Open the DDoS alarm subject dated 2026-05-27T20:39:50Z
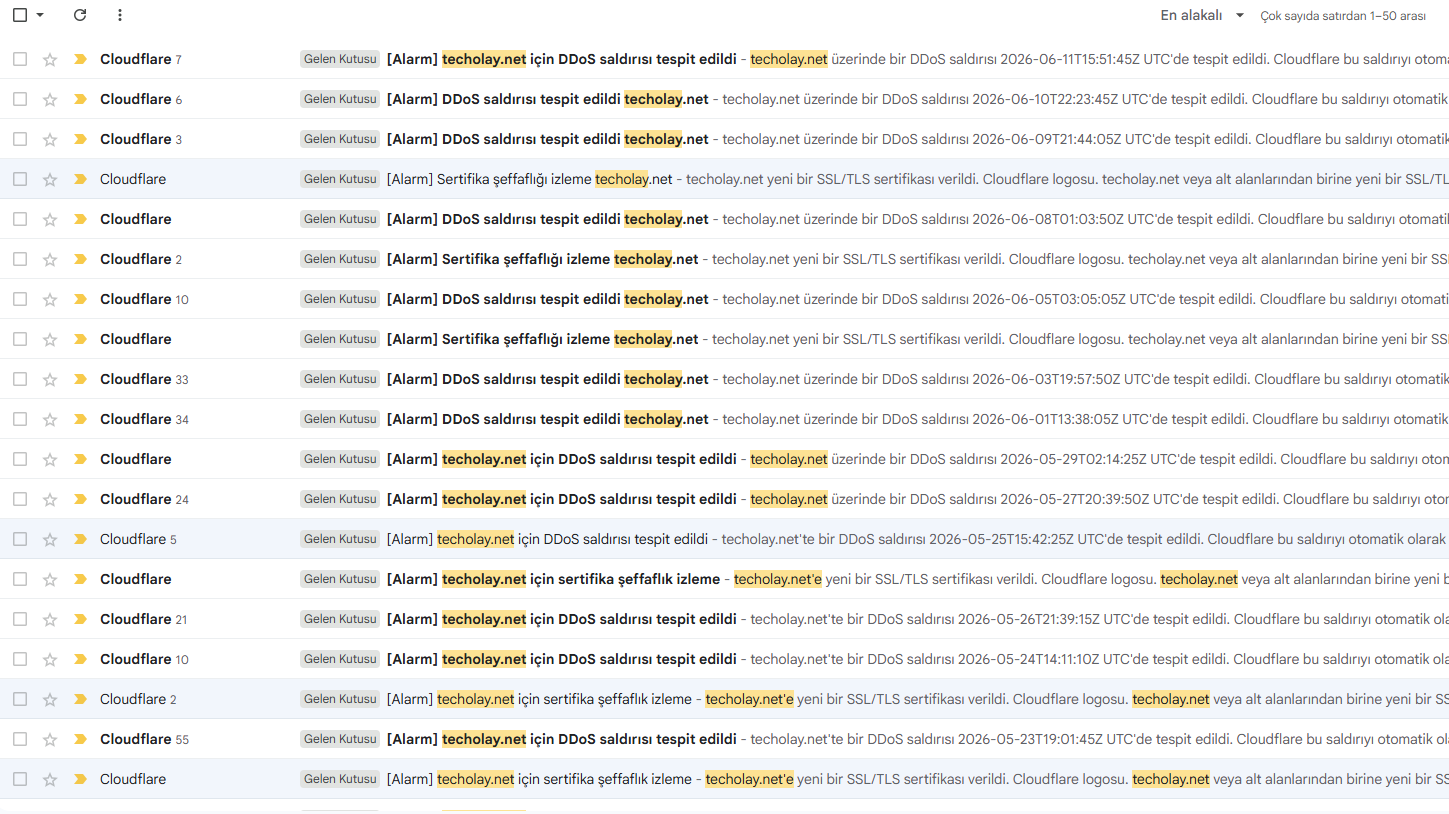The height and width of the screenshot is (814, 1449). pos(562,499)
